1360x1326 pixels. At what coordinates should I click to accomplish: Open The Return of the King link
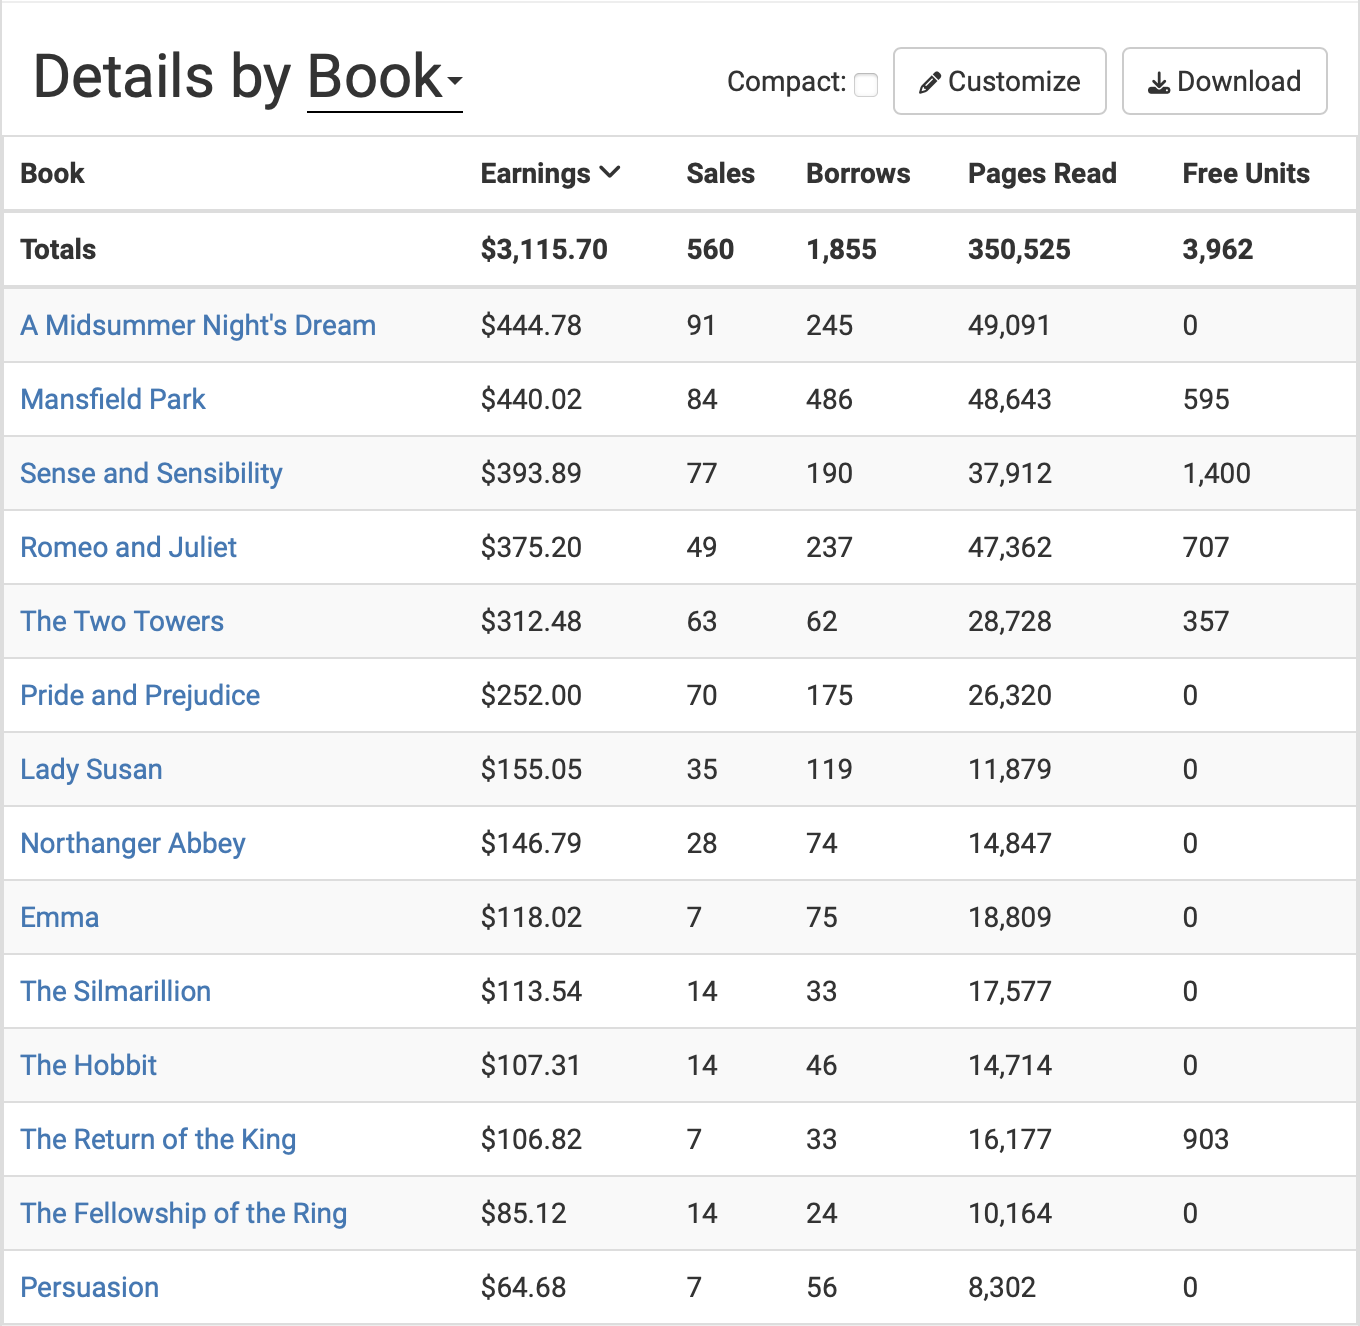click(x=158, y=1139)
